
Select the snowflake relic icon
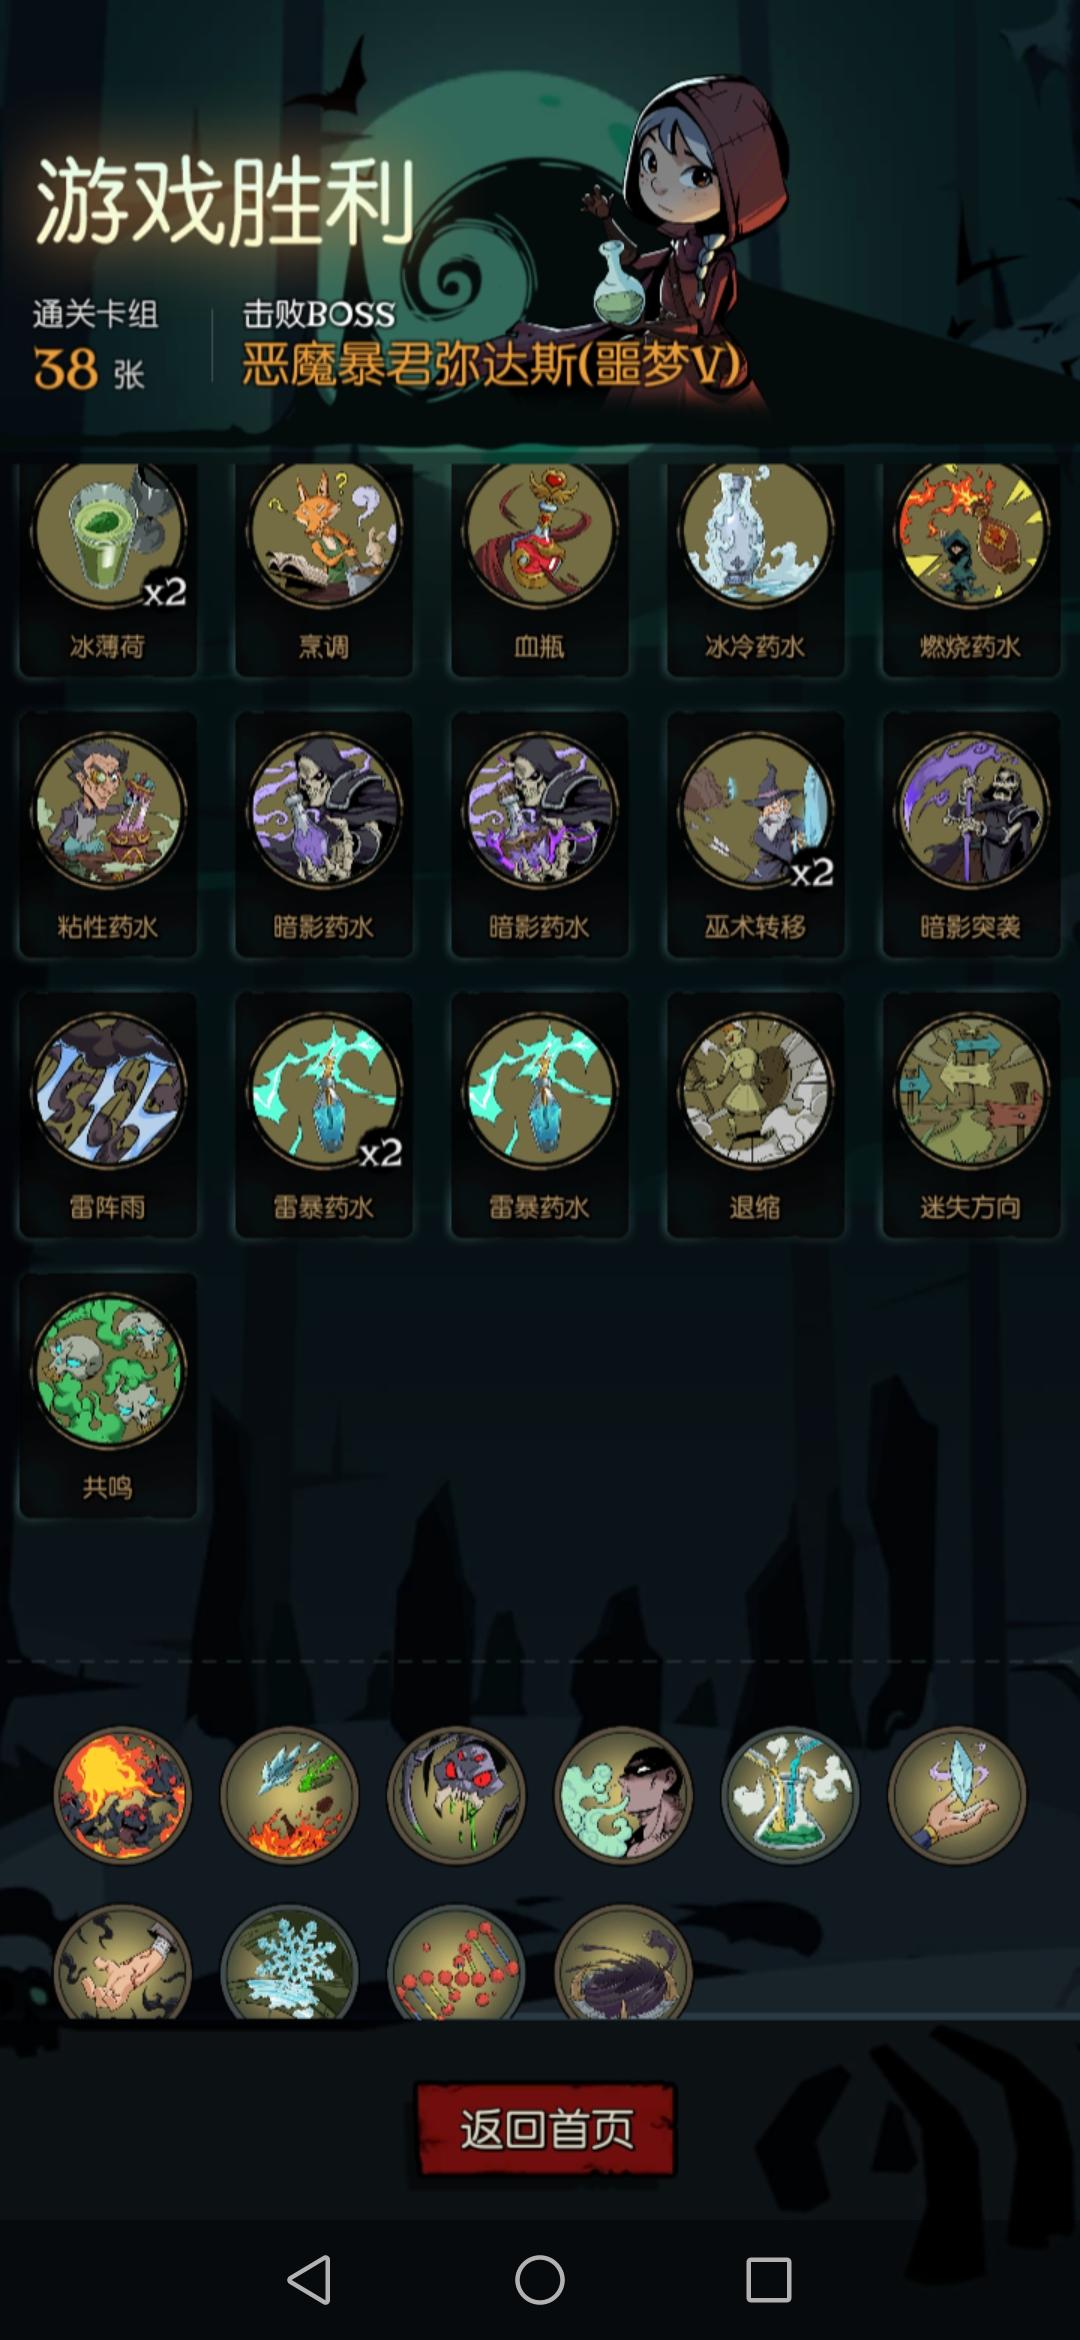tap(289, 1962)
